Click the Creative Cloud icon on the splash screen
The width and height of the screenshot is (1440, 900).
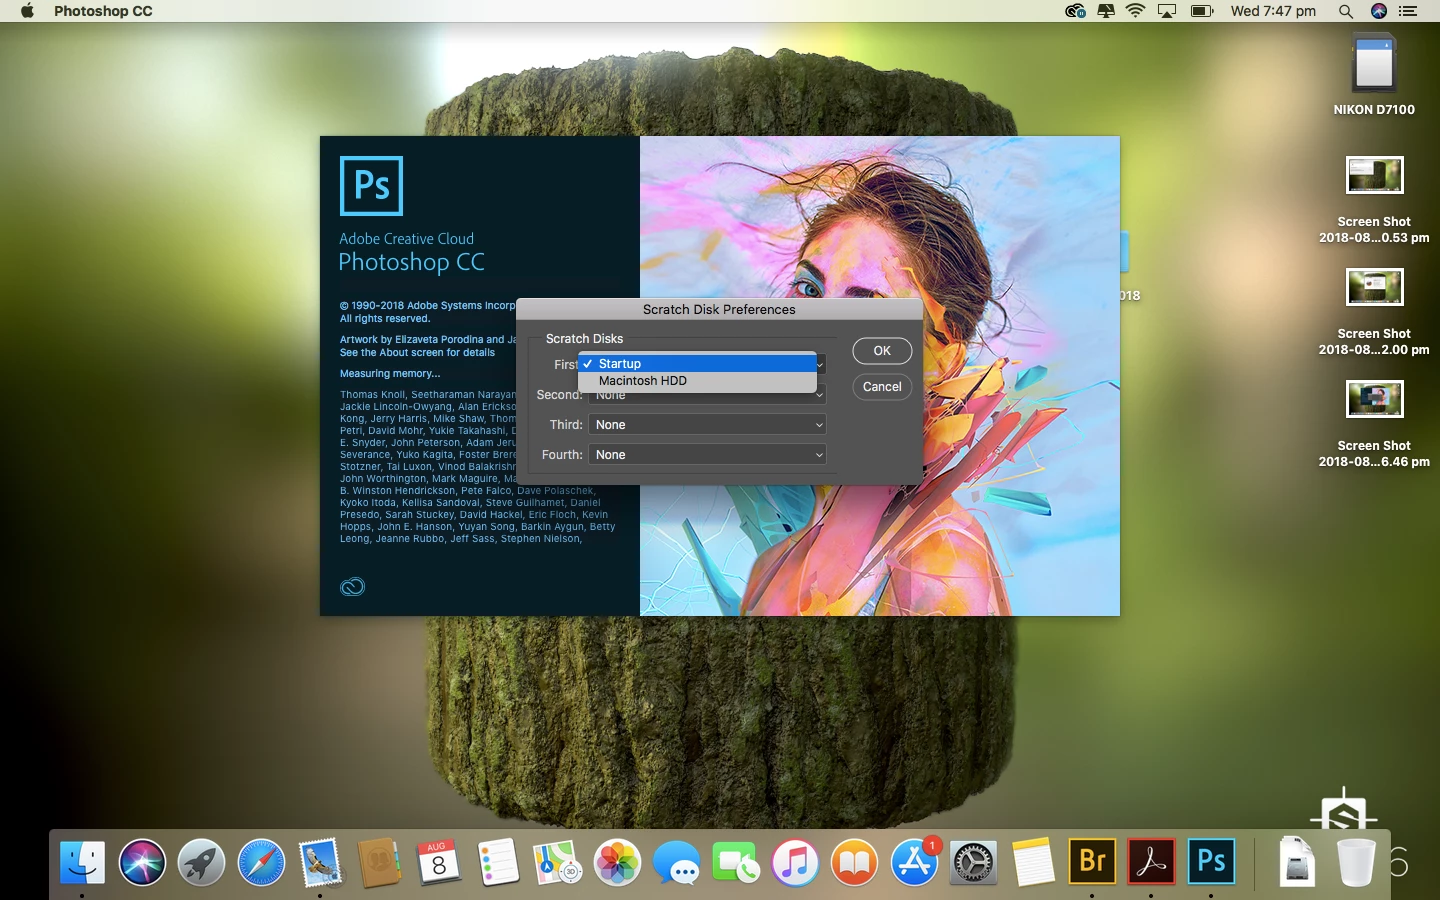pos(353,587)
